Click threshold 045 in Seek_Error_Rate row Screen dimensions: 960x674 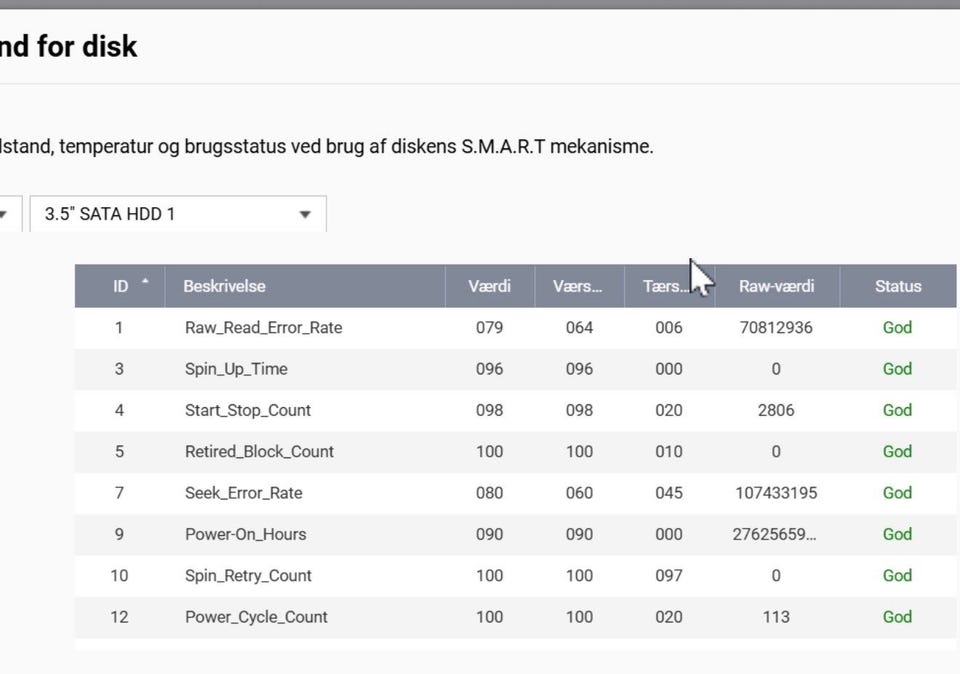coord(669,493)
